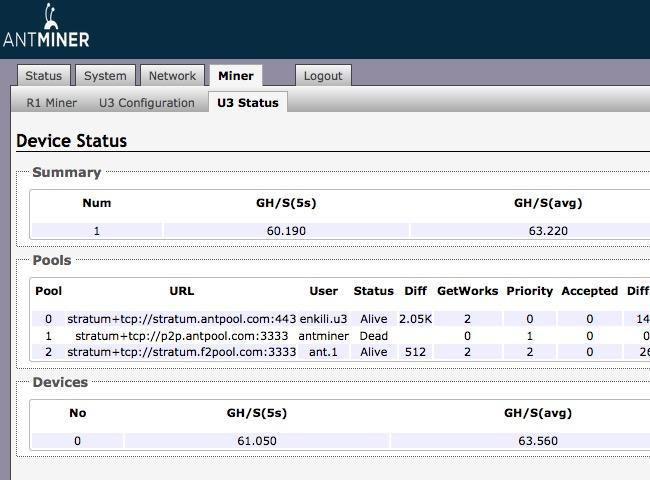The image size is (650, 480).
Task: Click the Summary GH/S(5s) column header
Action: click(x=286, y=203)
